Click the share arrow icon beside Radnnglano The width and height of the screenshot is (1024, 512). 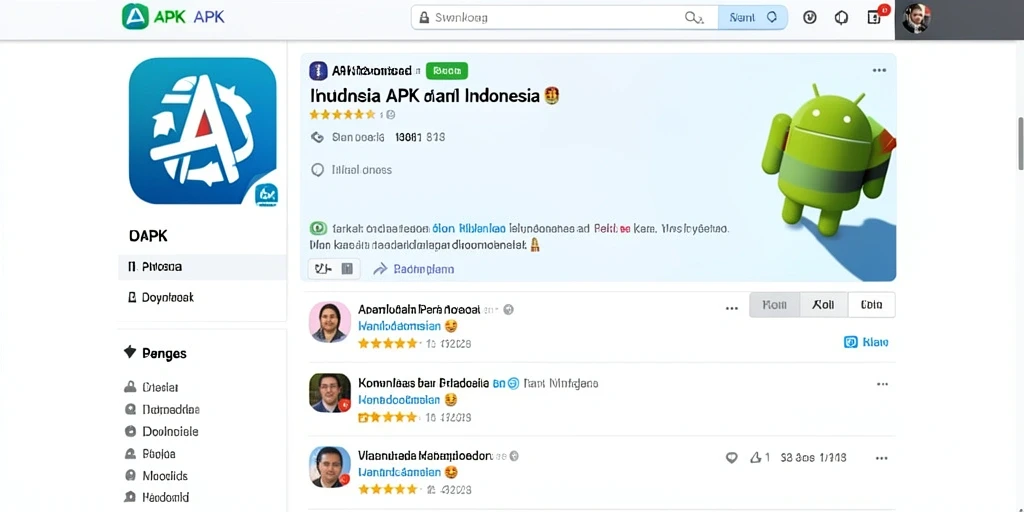380,268
